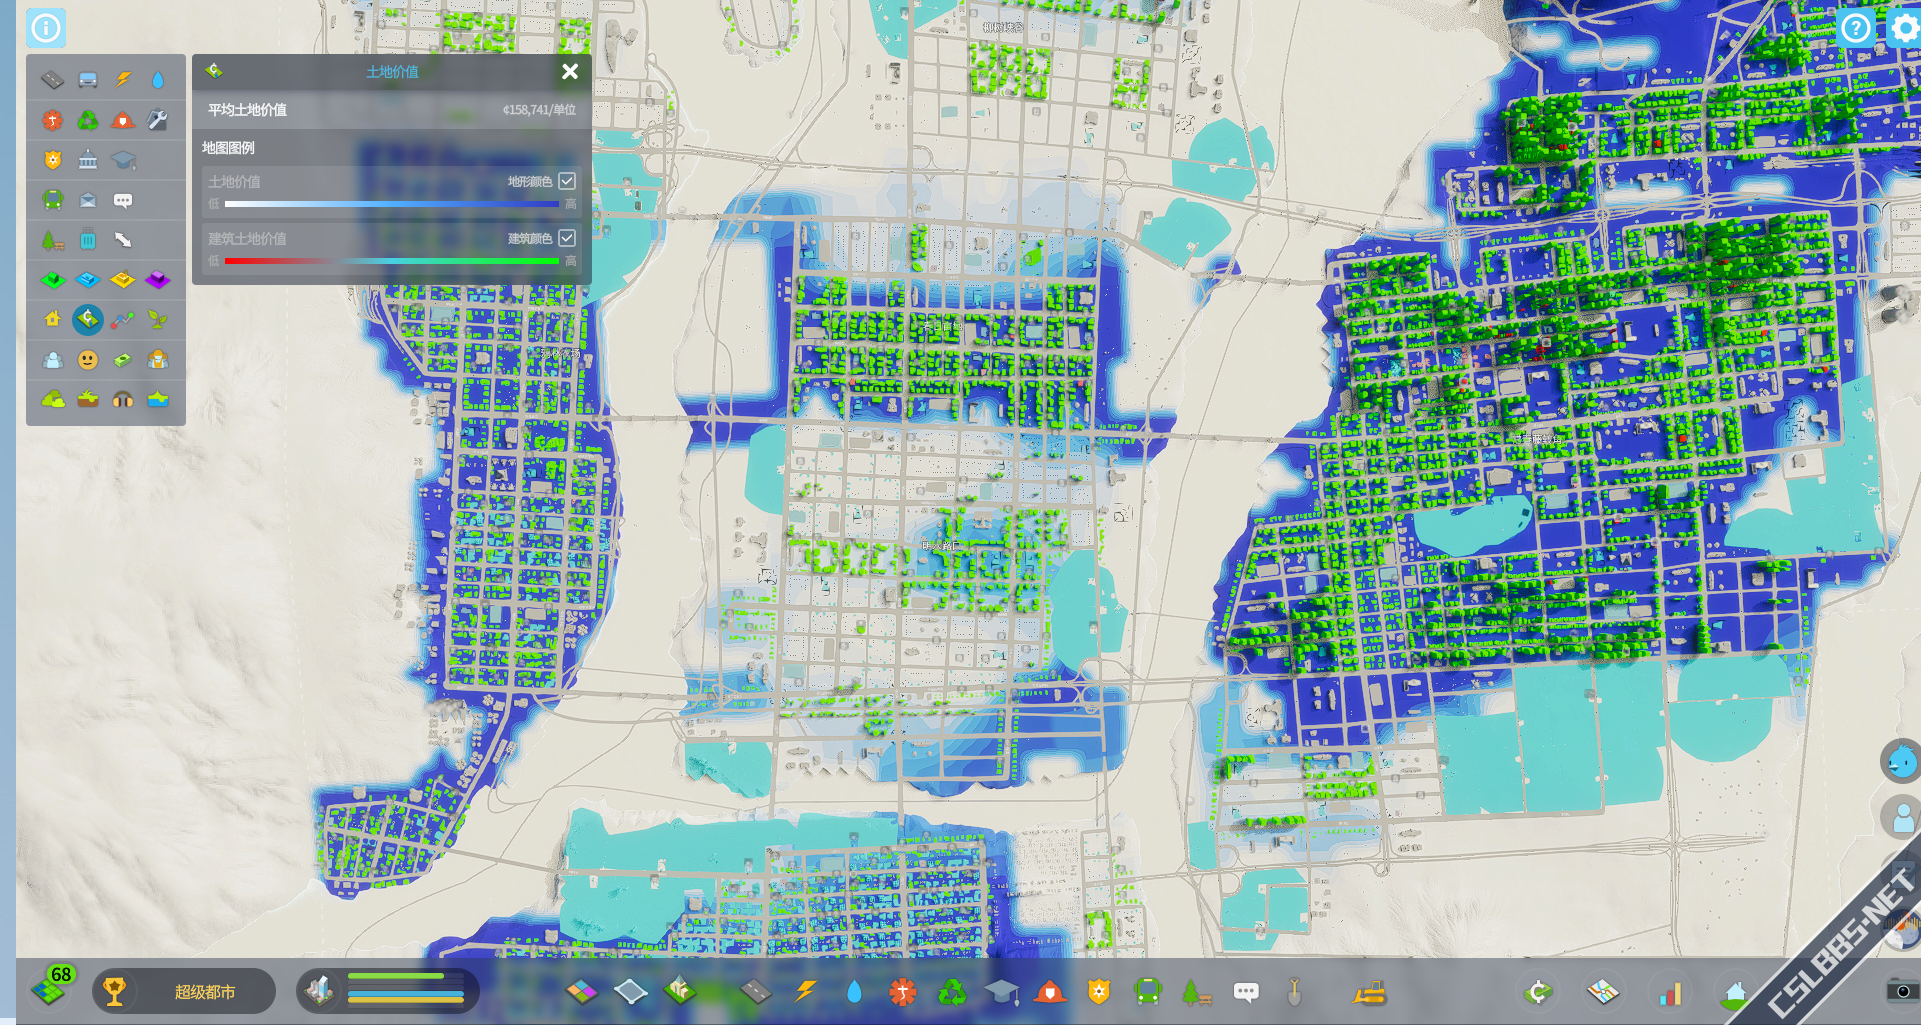This screenshot has height=1025, width=1921.
Task: Switch to Education info view
Action: pyautogui.click(x=123, y=161)
